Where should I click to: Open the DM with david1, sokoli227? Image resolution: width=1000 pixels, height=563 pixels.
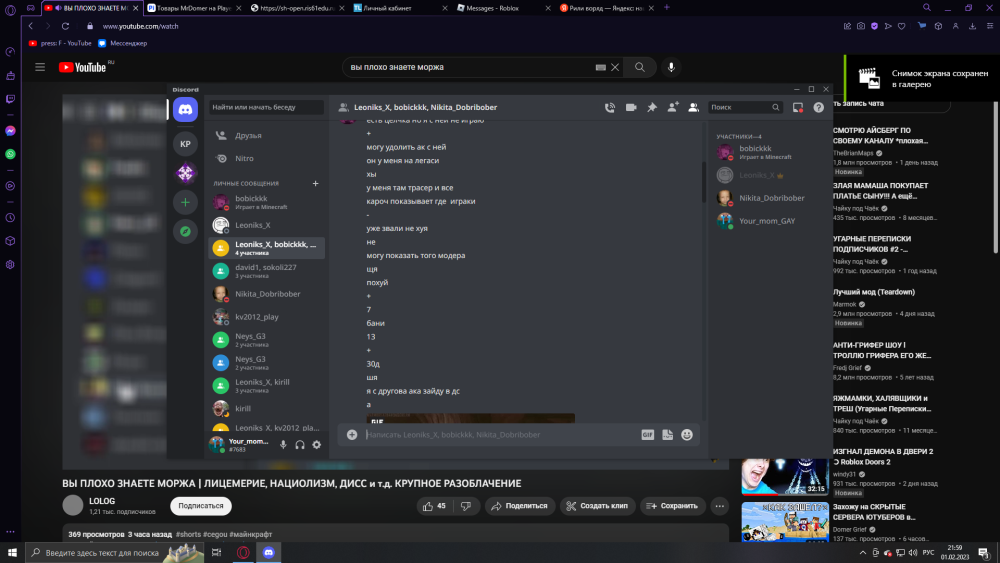266,271
